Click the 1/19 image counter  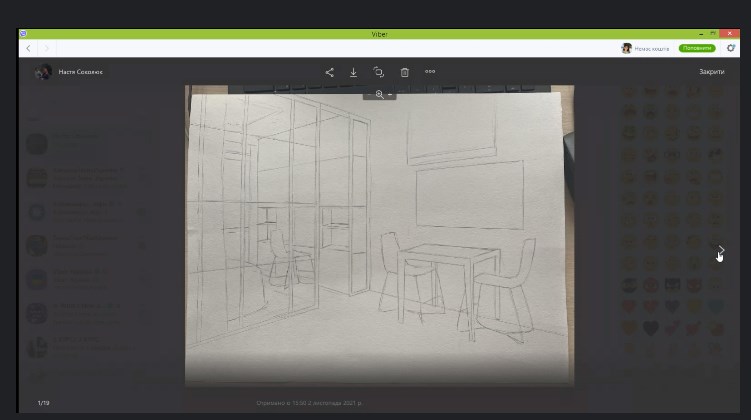[x=44, y=403]
